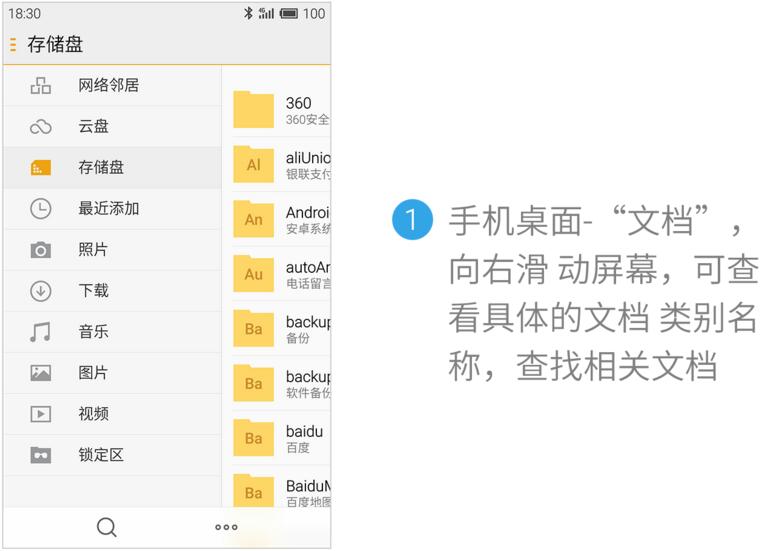Open the pictures icon next to 图片
This screenshot has width=762, height=551.
40,373
